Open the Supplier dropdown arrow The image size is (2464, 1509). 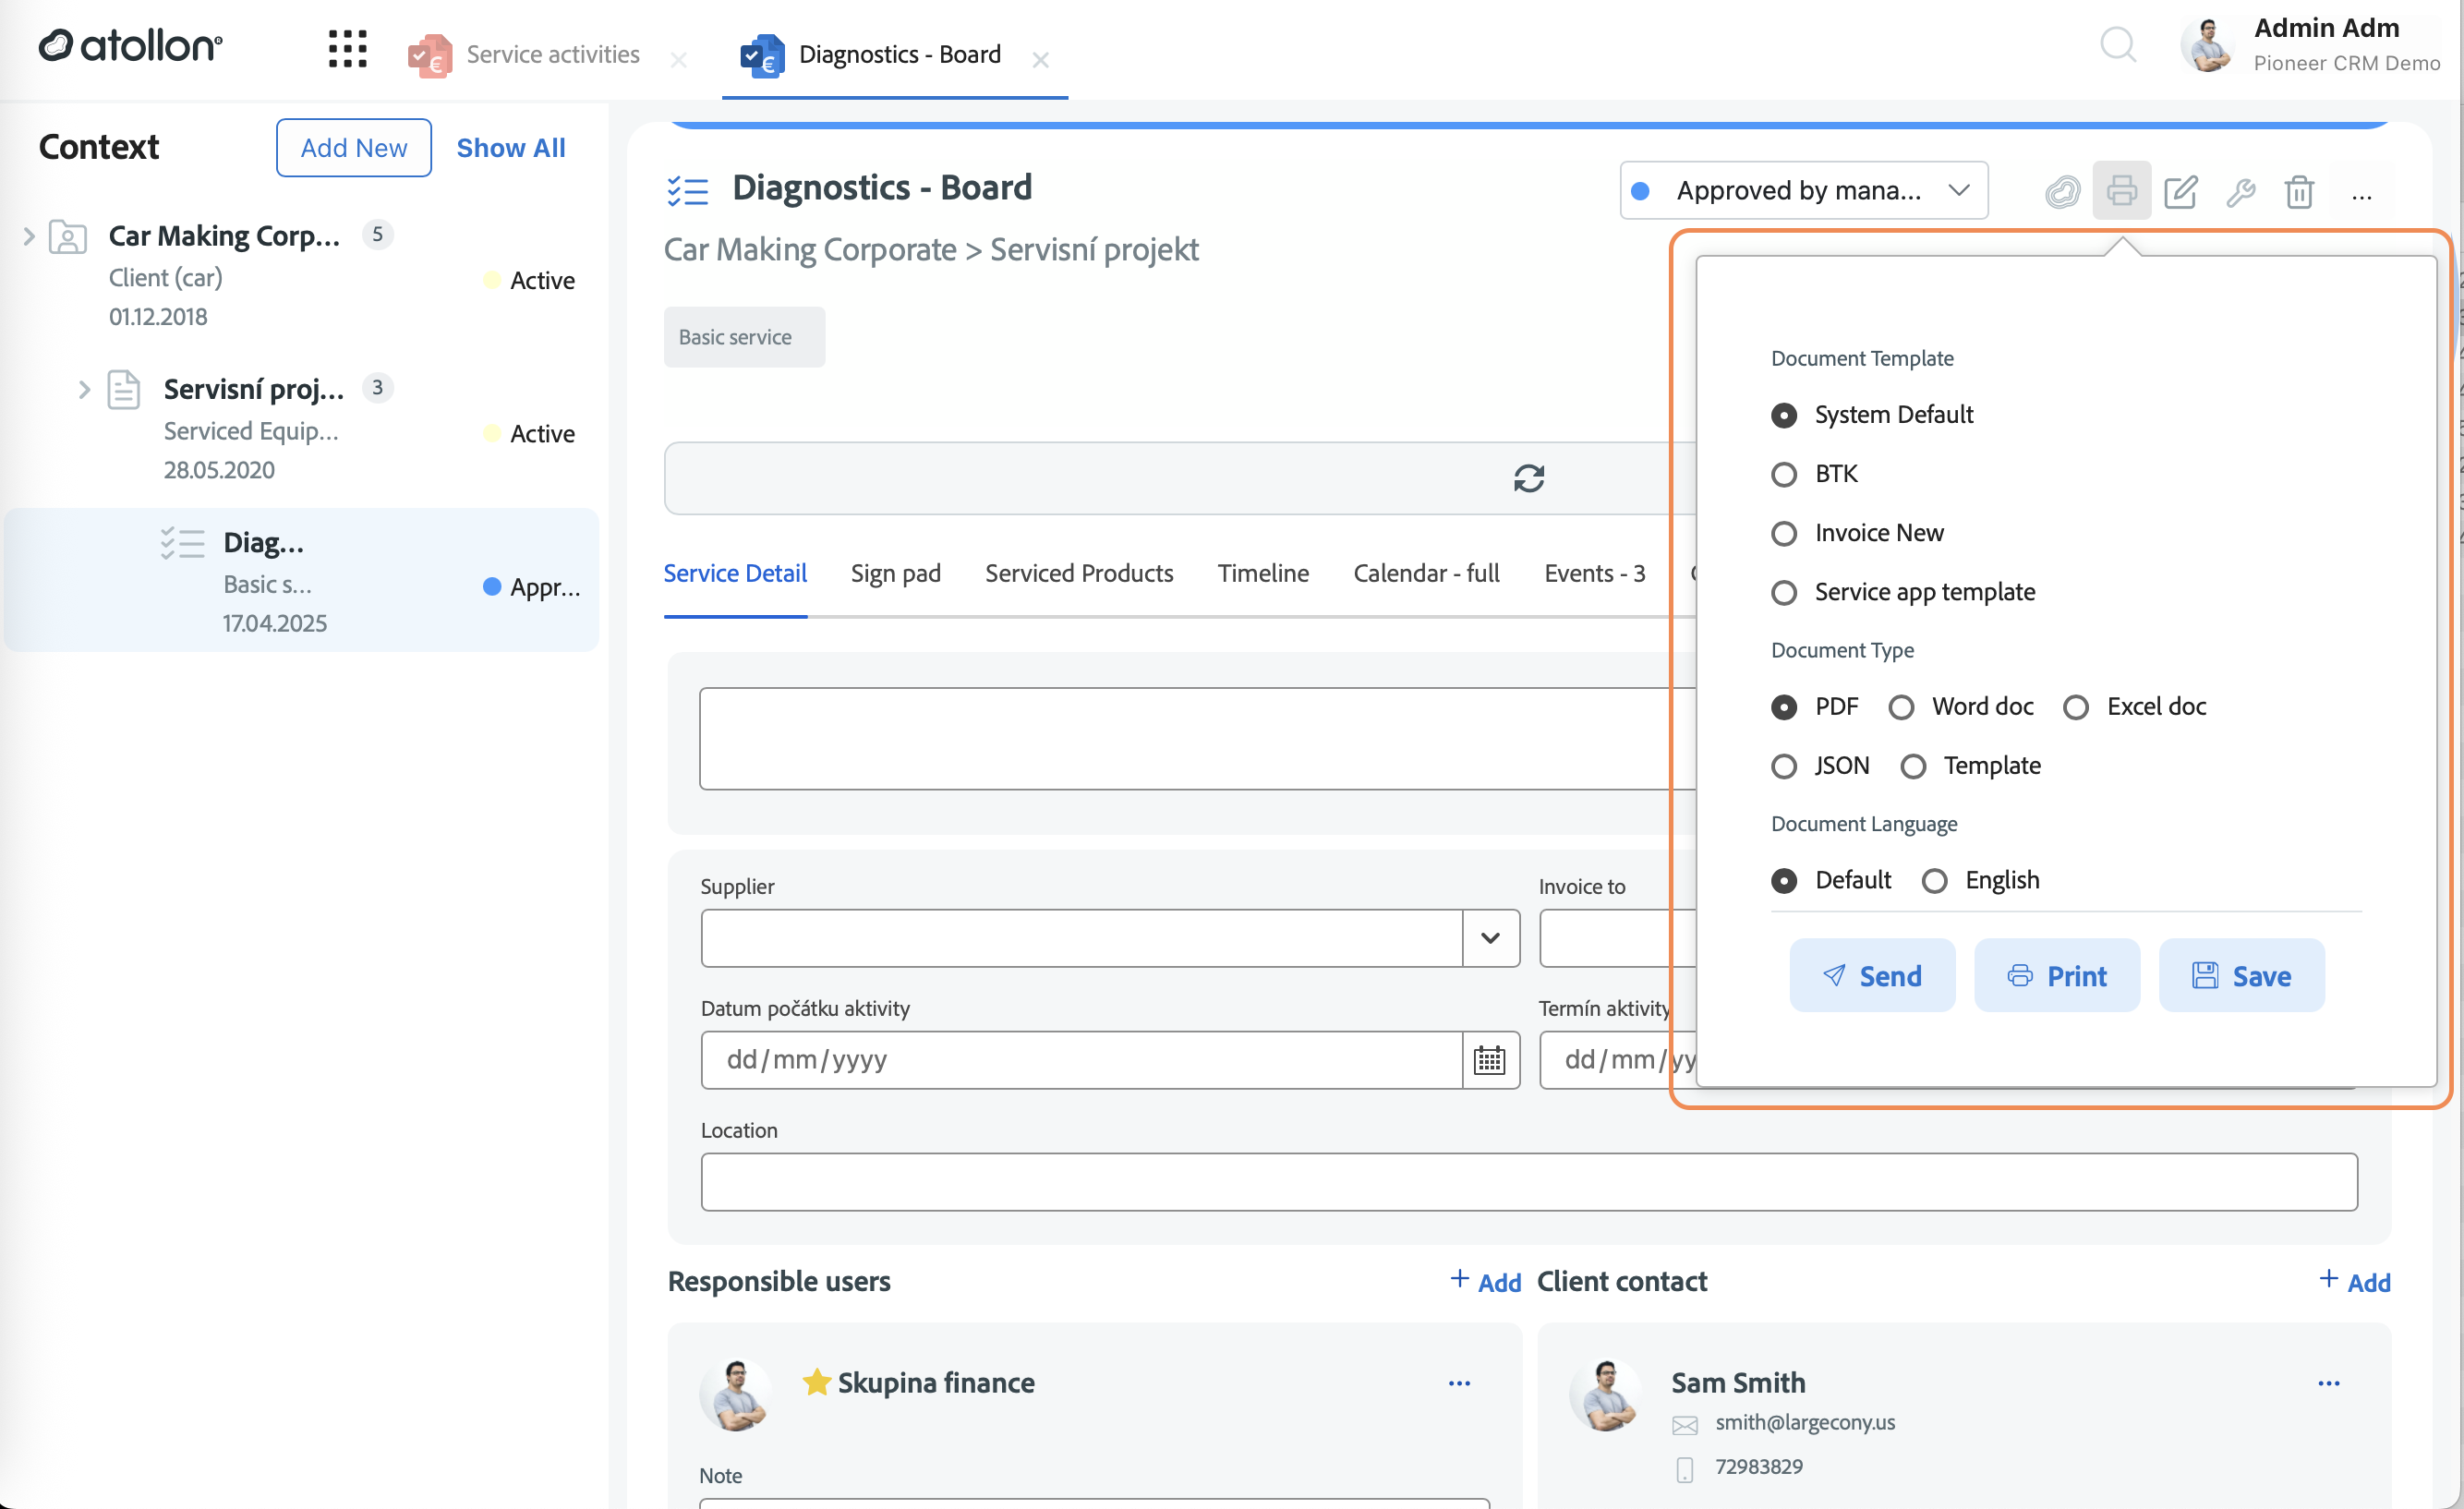click(x=1490, y=938)
